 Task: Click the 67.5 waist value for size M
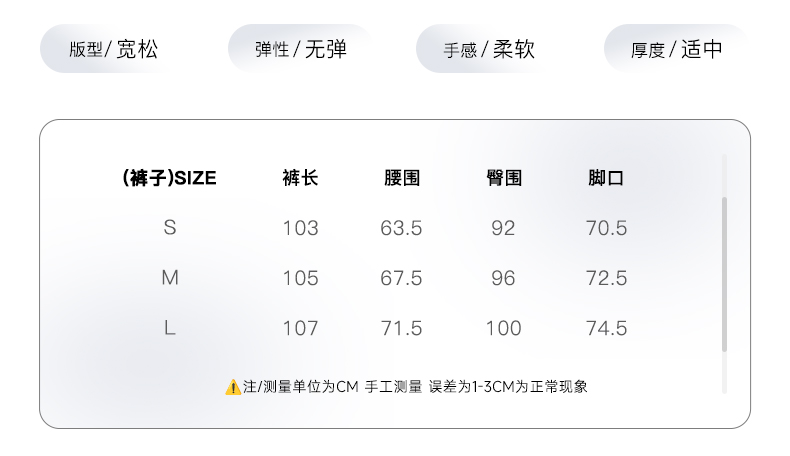click(x=402, y=278)
